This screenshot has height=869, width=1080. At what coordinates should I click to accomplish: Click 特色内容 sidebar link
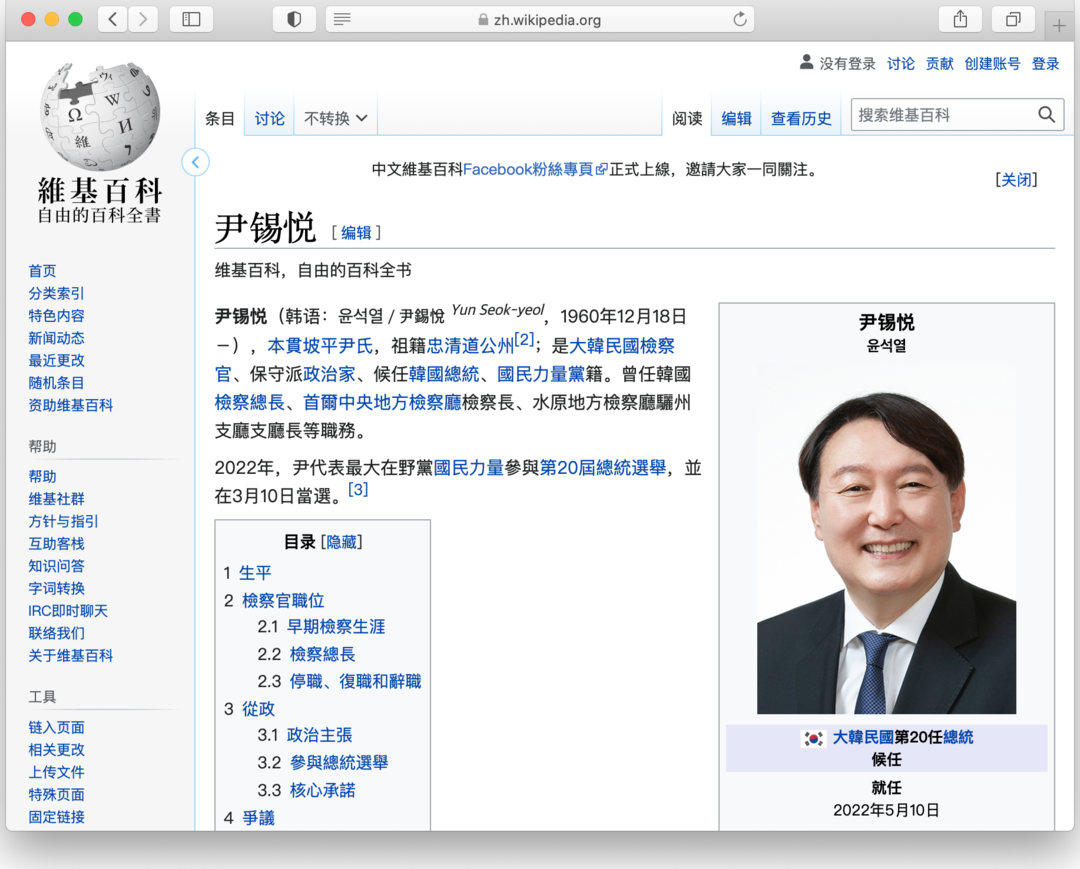pos(56,315)
